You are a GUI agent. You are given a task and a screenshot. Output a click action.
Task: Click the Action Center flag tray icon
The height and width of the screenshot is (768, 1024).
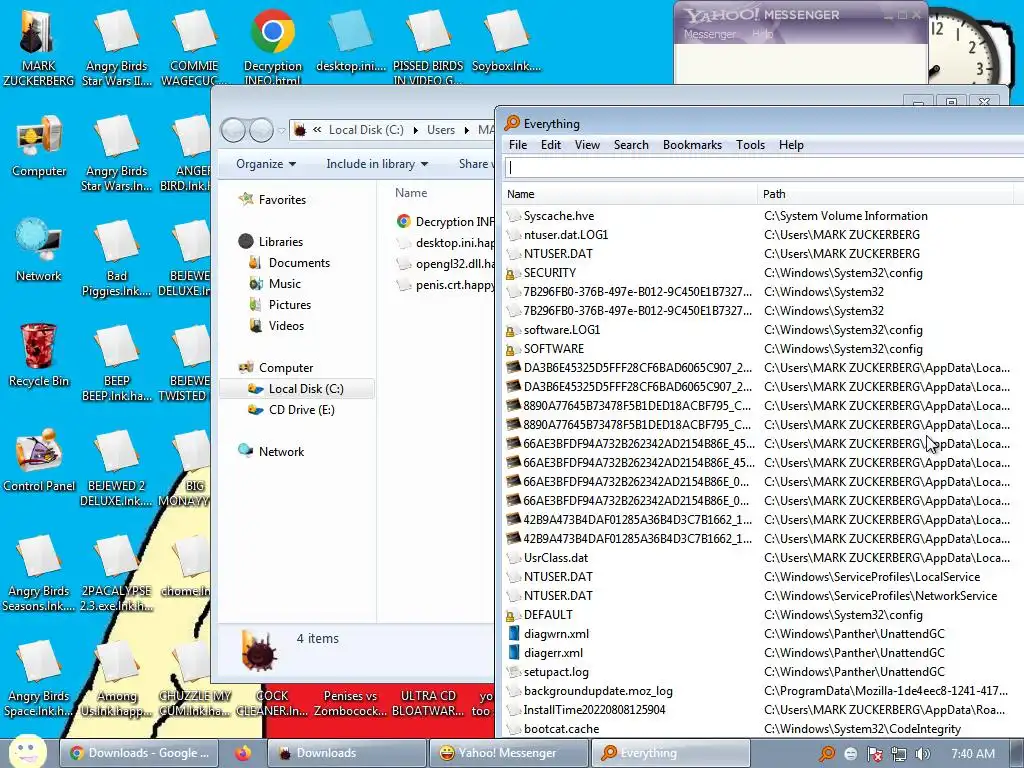point(874,754)
